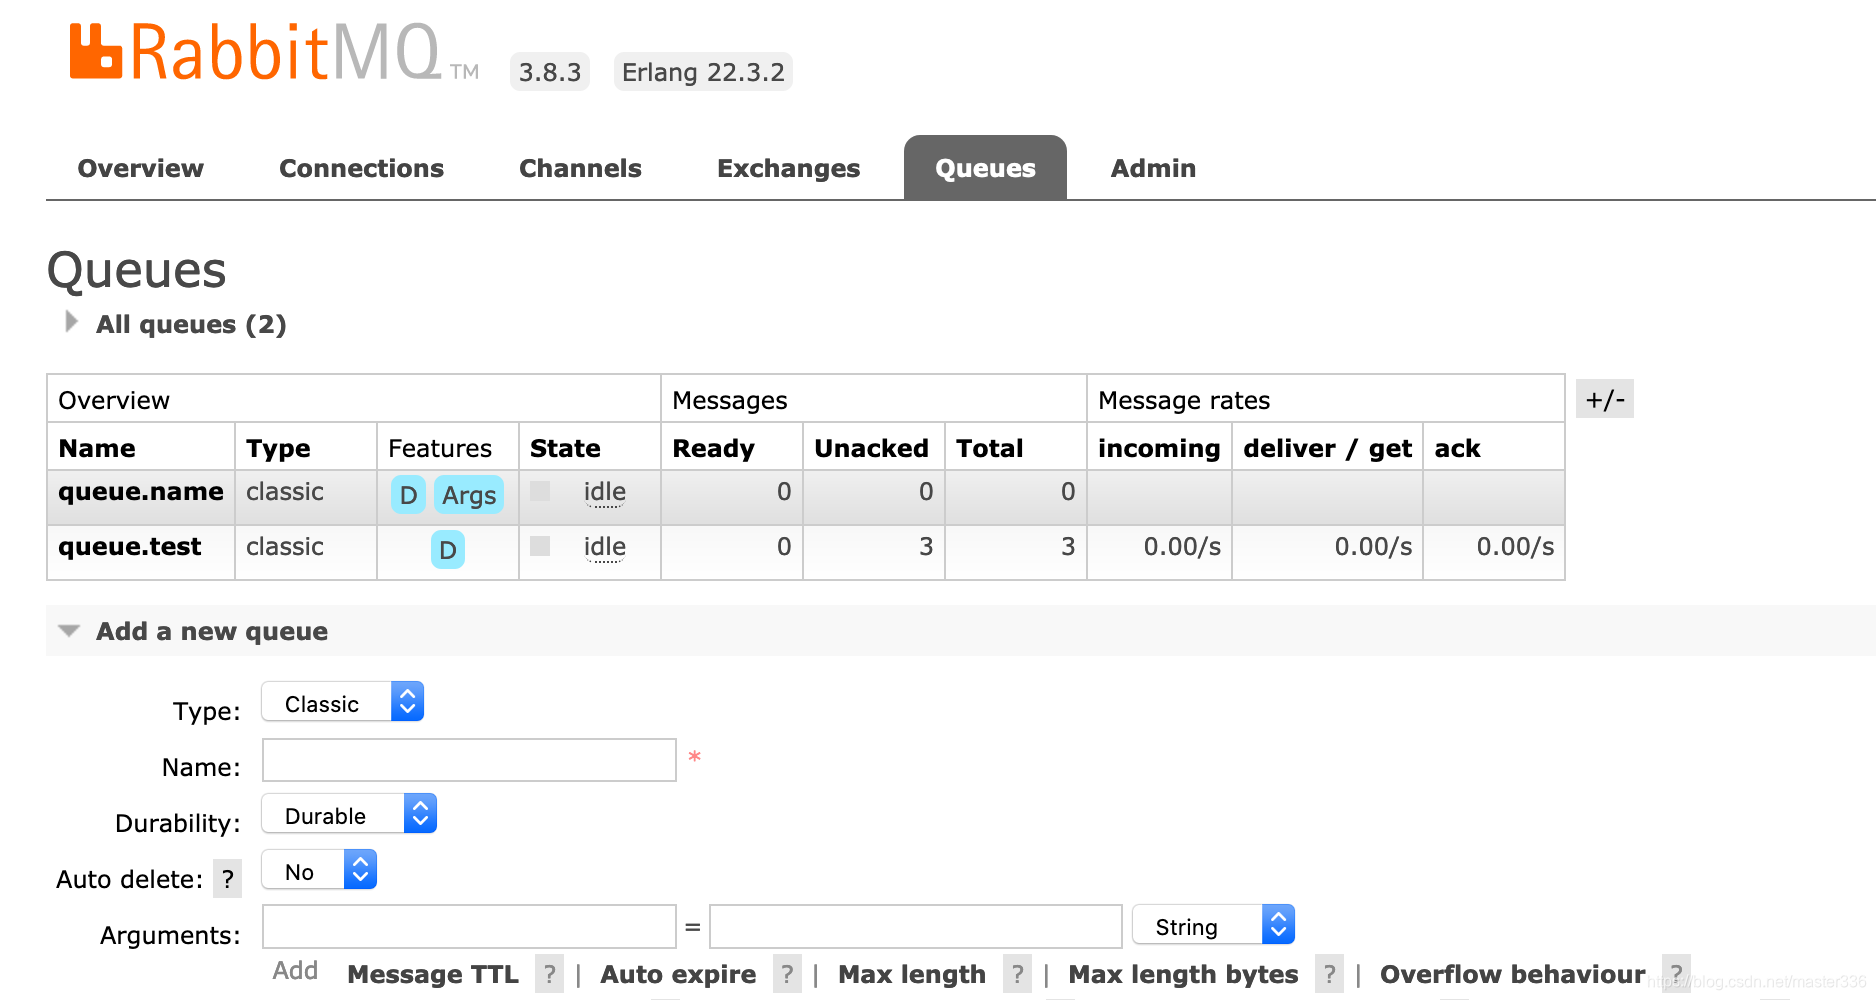Open the queue.test queue link
The image size is (1876, 1000).
point(130,547)
